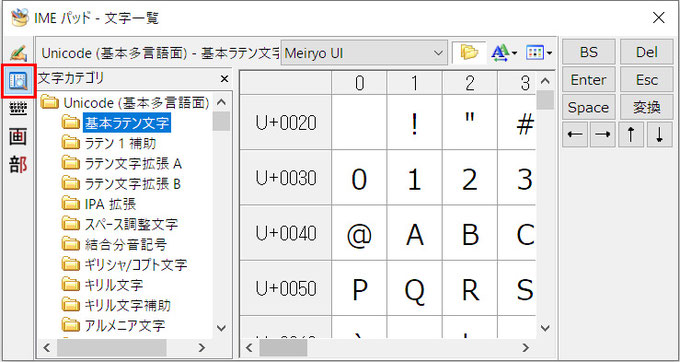Close the 文字カテゴリ pane

(224, 78)
